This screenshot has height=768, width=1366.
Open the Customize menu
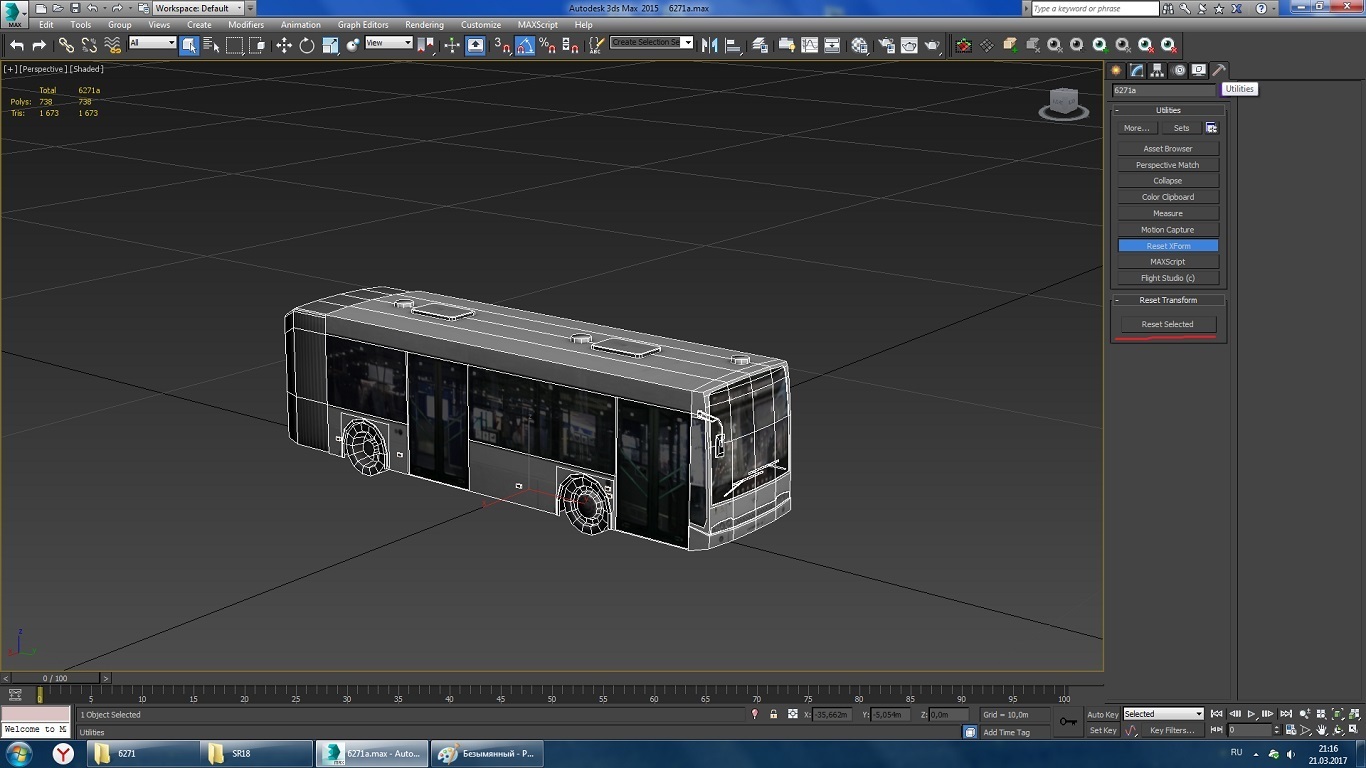pos(481,25)
